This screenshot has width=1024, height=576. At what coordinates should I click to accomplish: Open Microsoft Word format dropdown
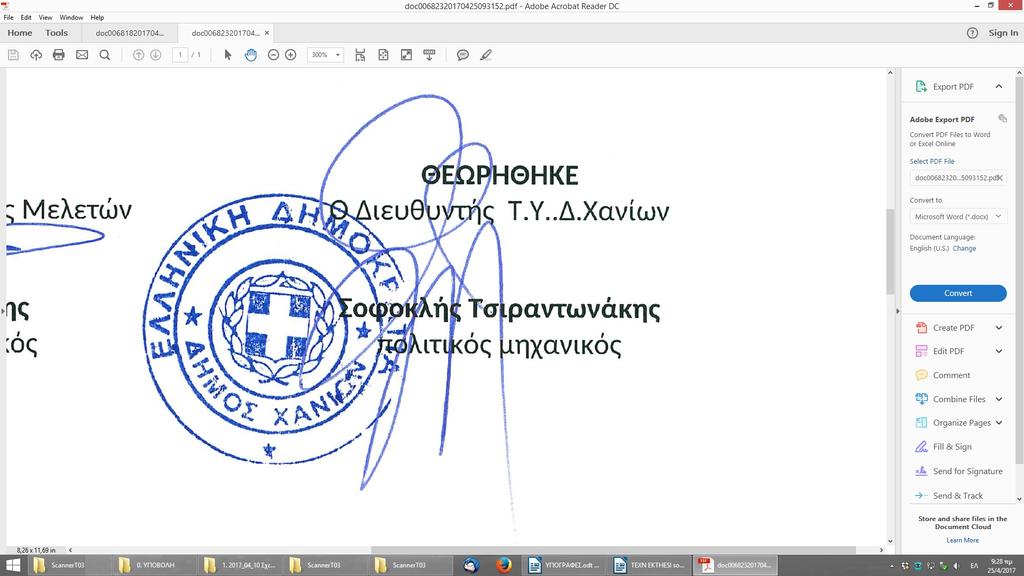tap(958, 216)
